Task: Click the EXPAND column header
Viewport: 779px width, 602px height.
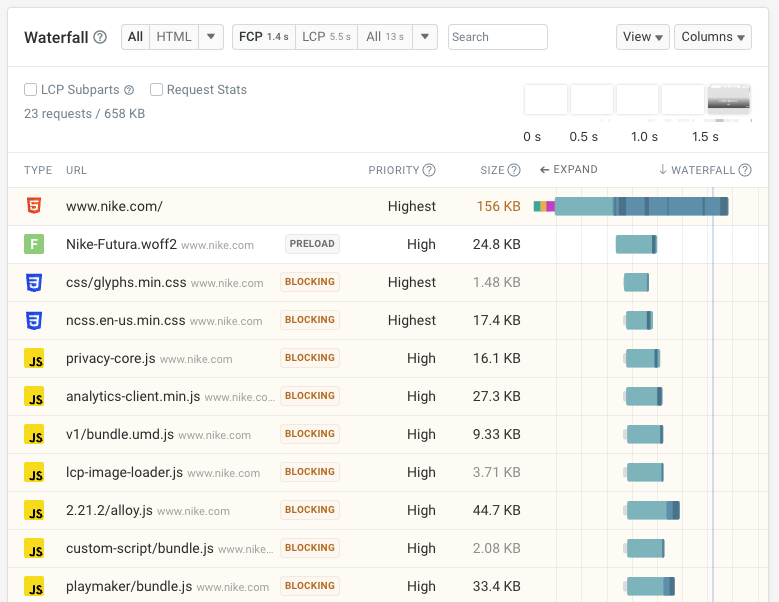Action: click(x=569, y=170)
